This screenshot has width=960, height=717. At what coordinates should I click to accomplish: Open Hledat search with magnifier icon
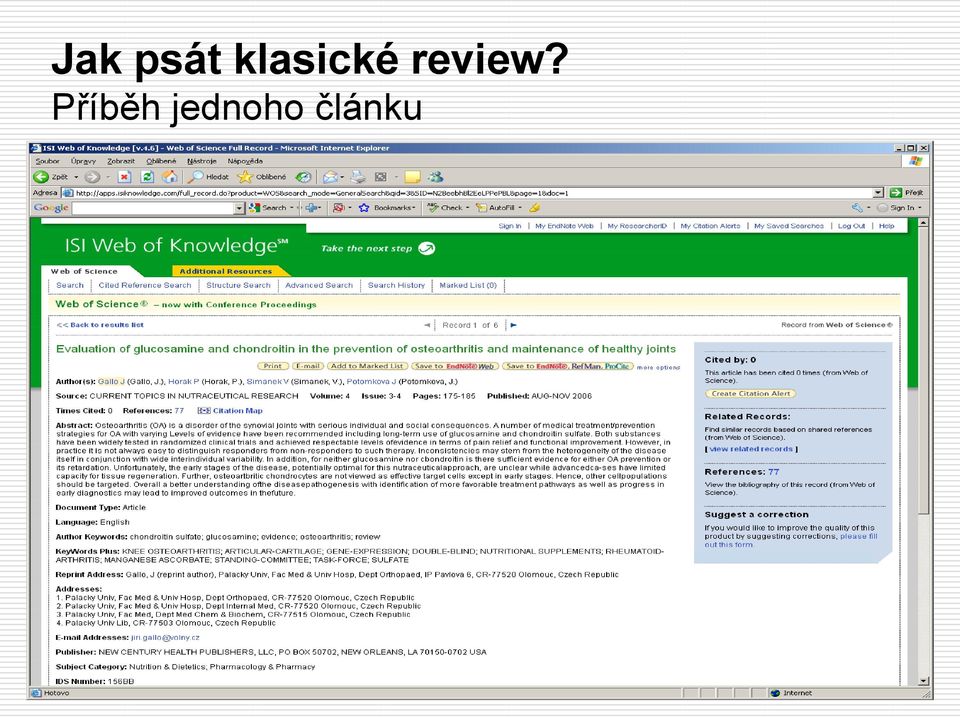click(x=208, y=177)
